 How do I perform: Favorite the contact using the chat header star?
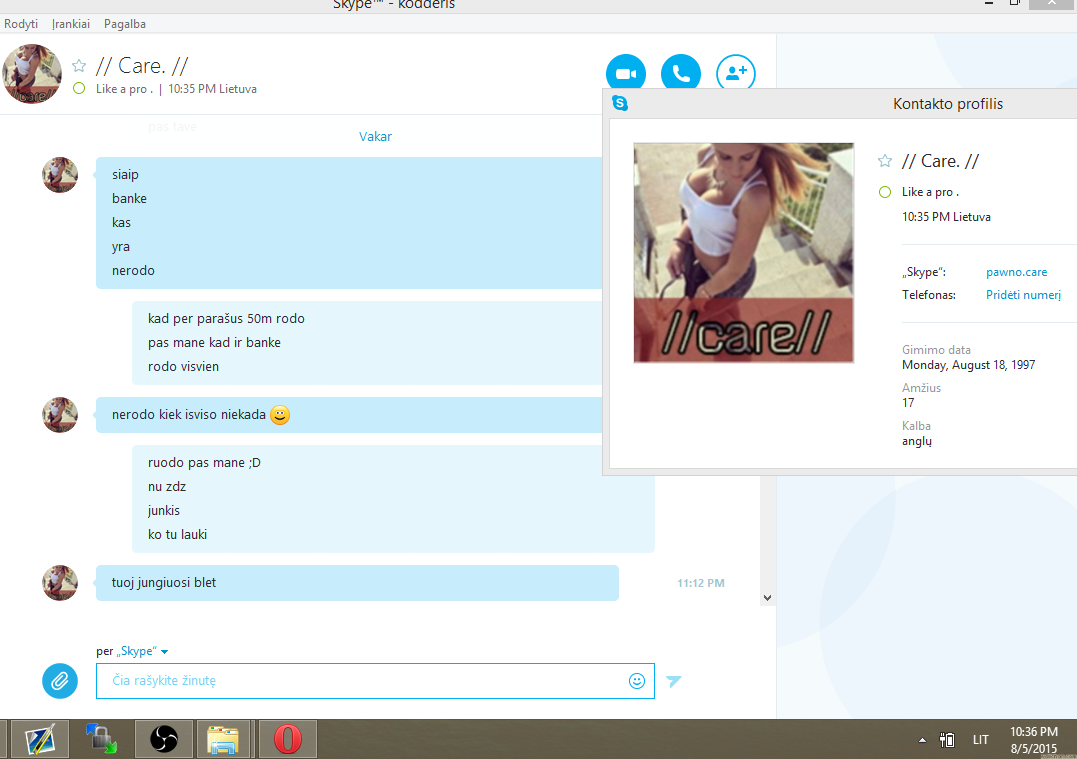79,66
